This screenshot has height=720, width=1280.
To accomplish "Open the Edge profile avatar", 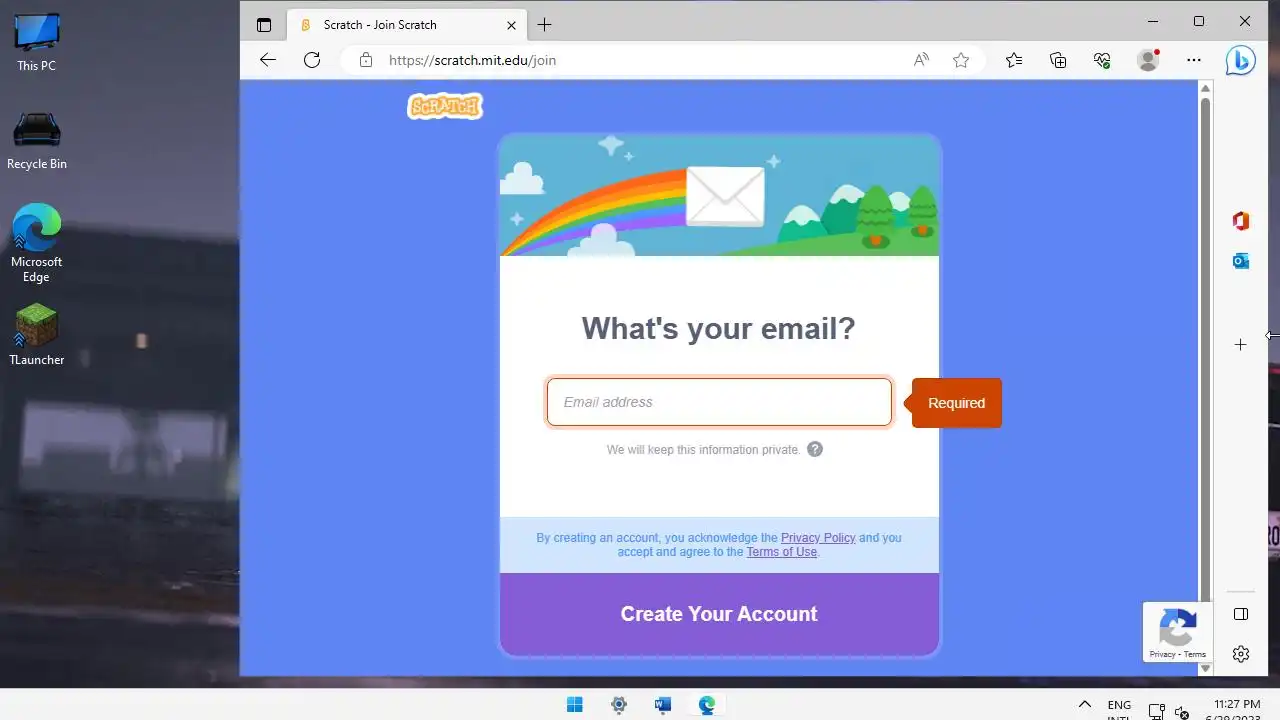I will point(1148,60).
